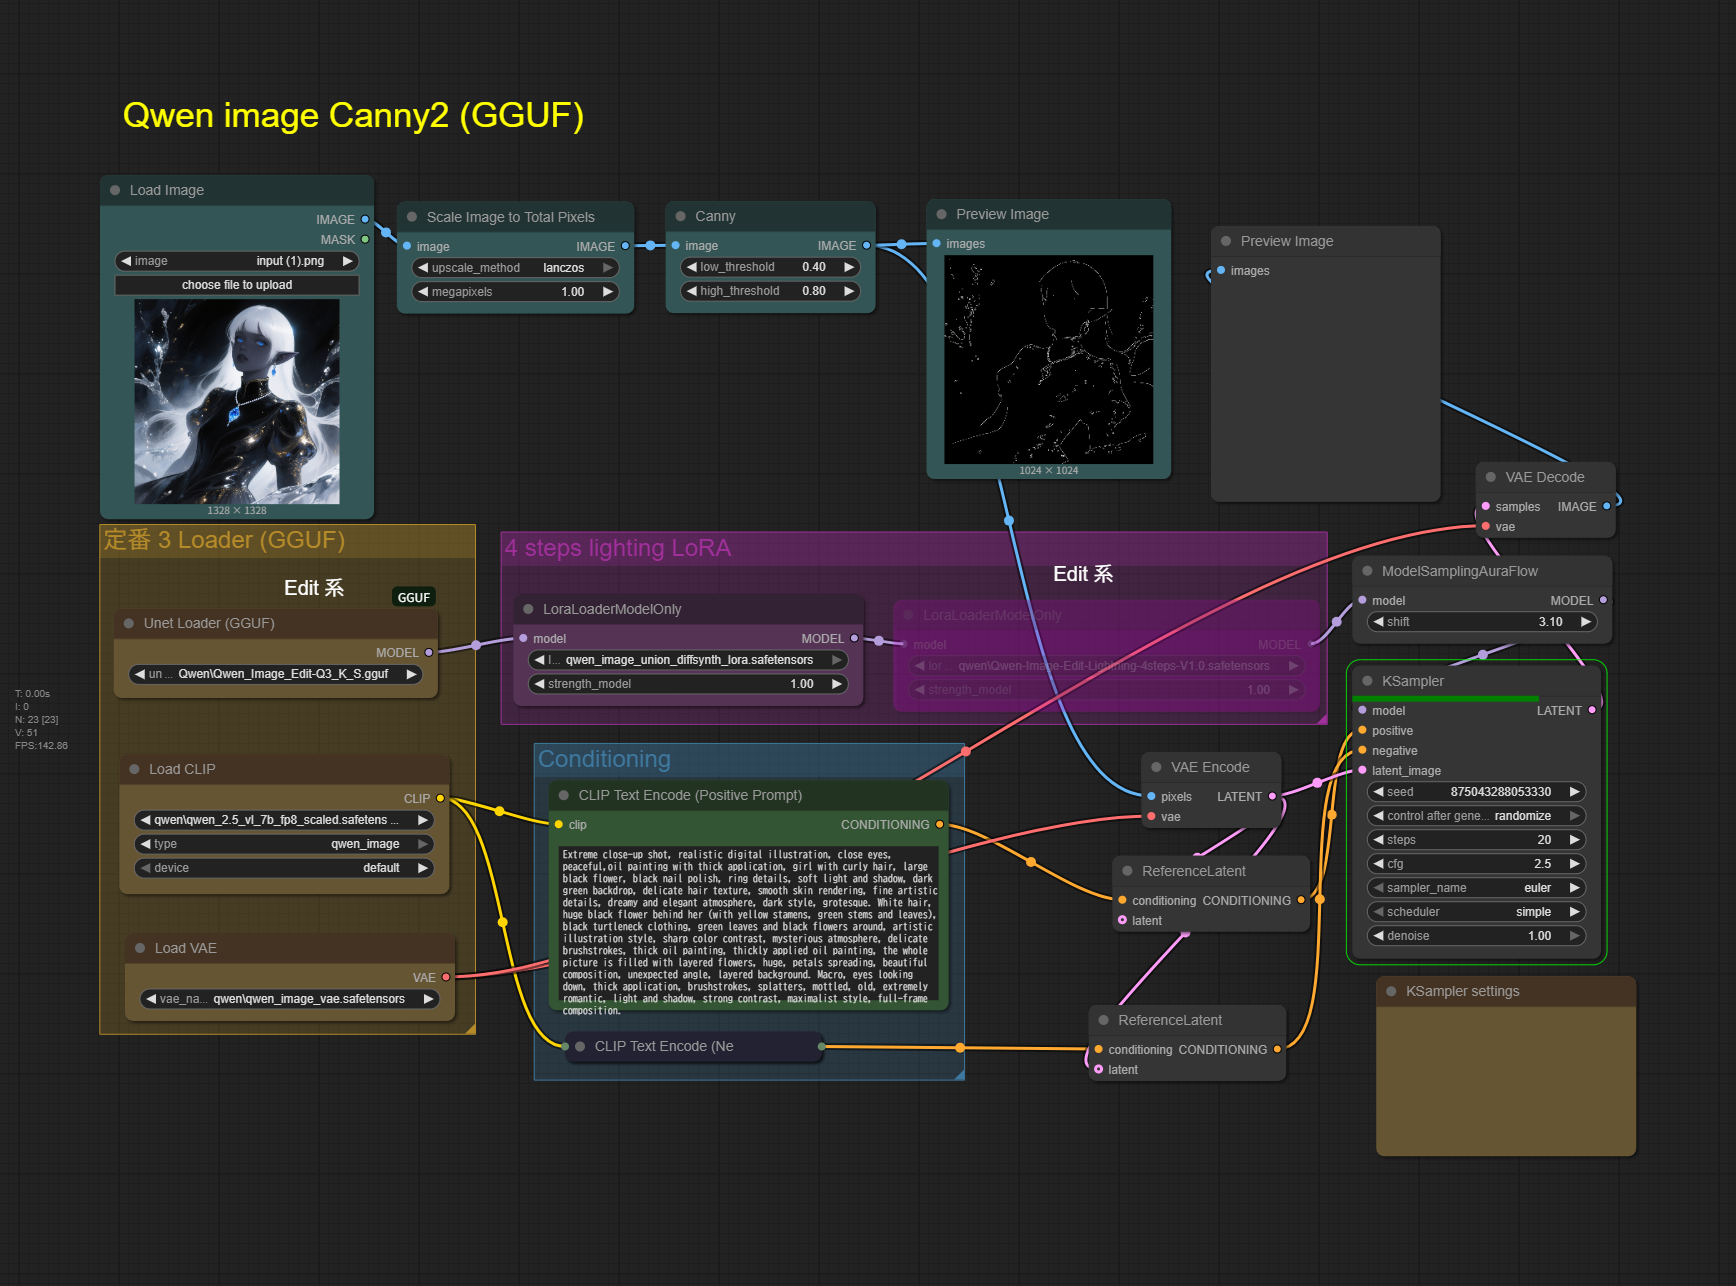Screen dimensions: 1736x1286
Task: Click the denoise value slider in KSampler
Action: click(1475, 936)
